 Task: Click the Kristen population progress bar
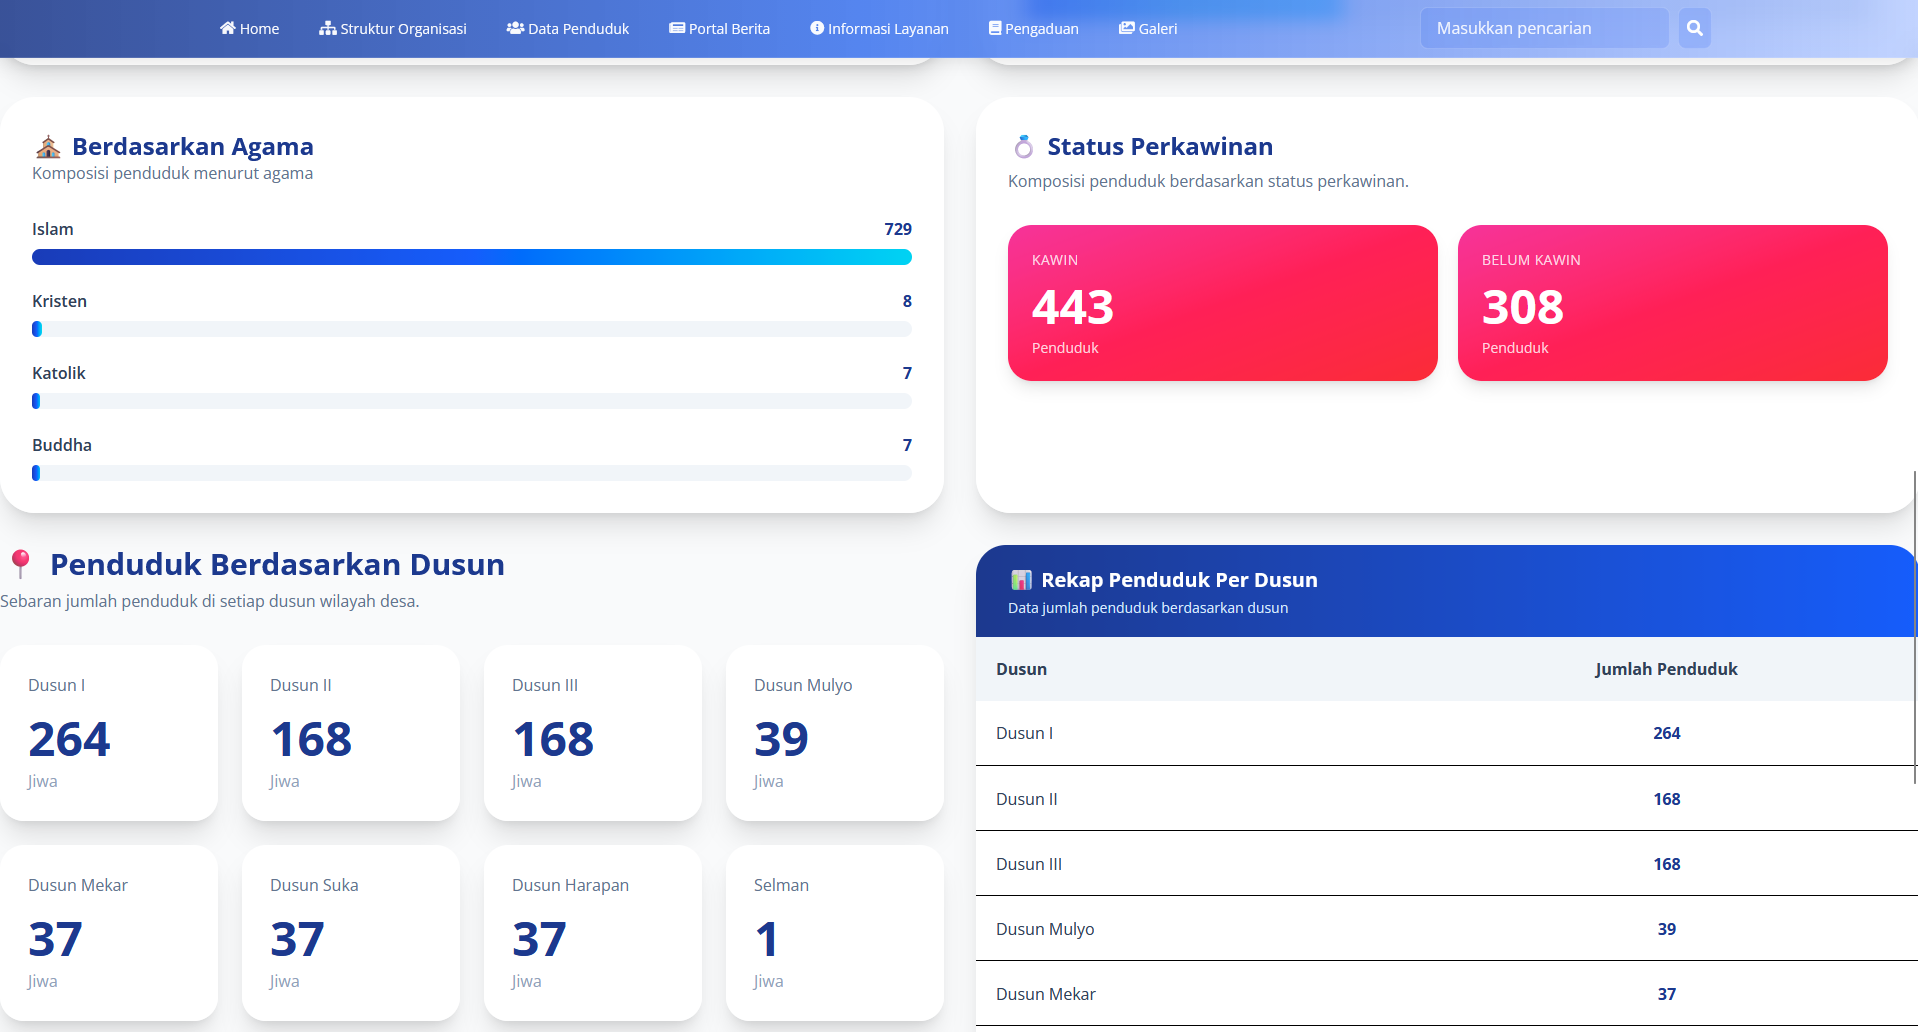[x=472, y=329]
